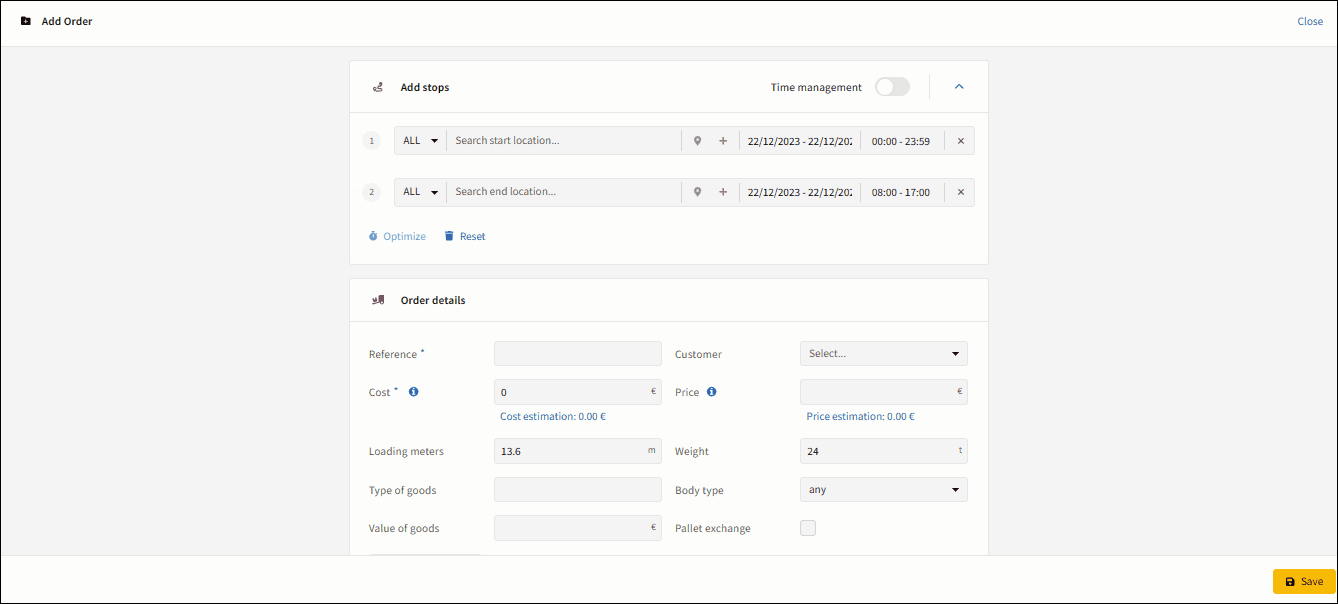Screen dimensions: 1338x604
Task: Click the Optimize link text
Action: [x=404, y=237]
